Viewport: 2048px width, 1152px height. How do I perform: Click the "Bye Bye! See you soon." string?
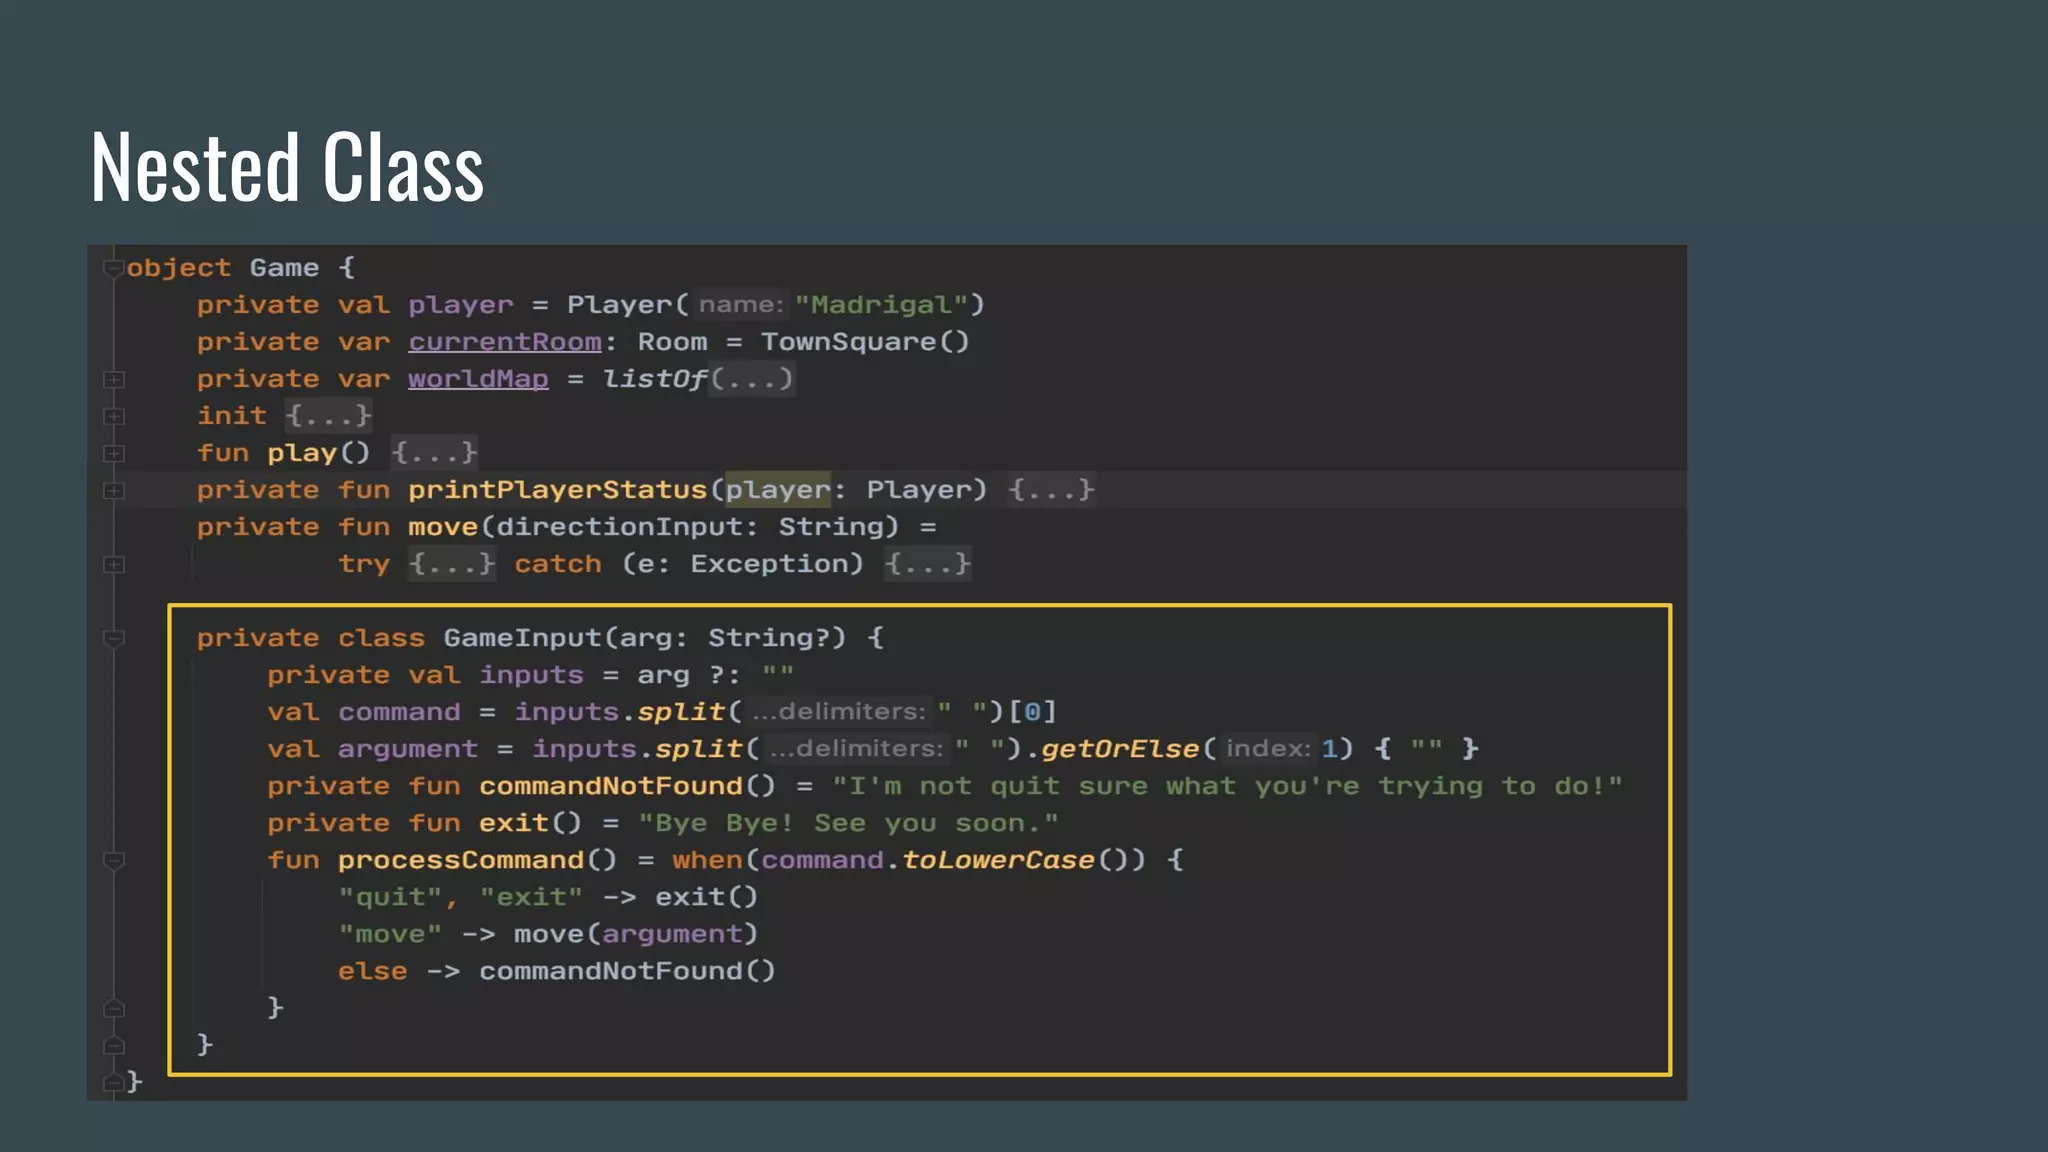pos(848,823)
